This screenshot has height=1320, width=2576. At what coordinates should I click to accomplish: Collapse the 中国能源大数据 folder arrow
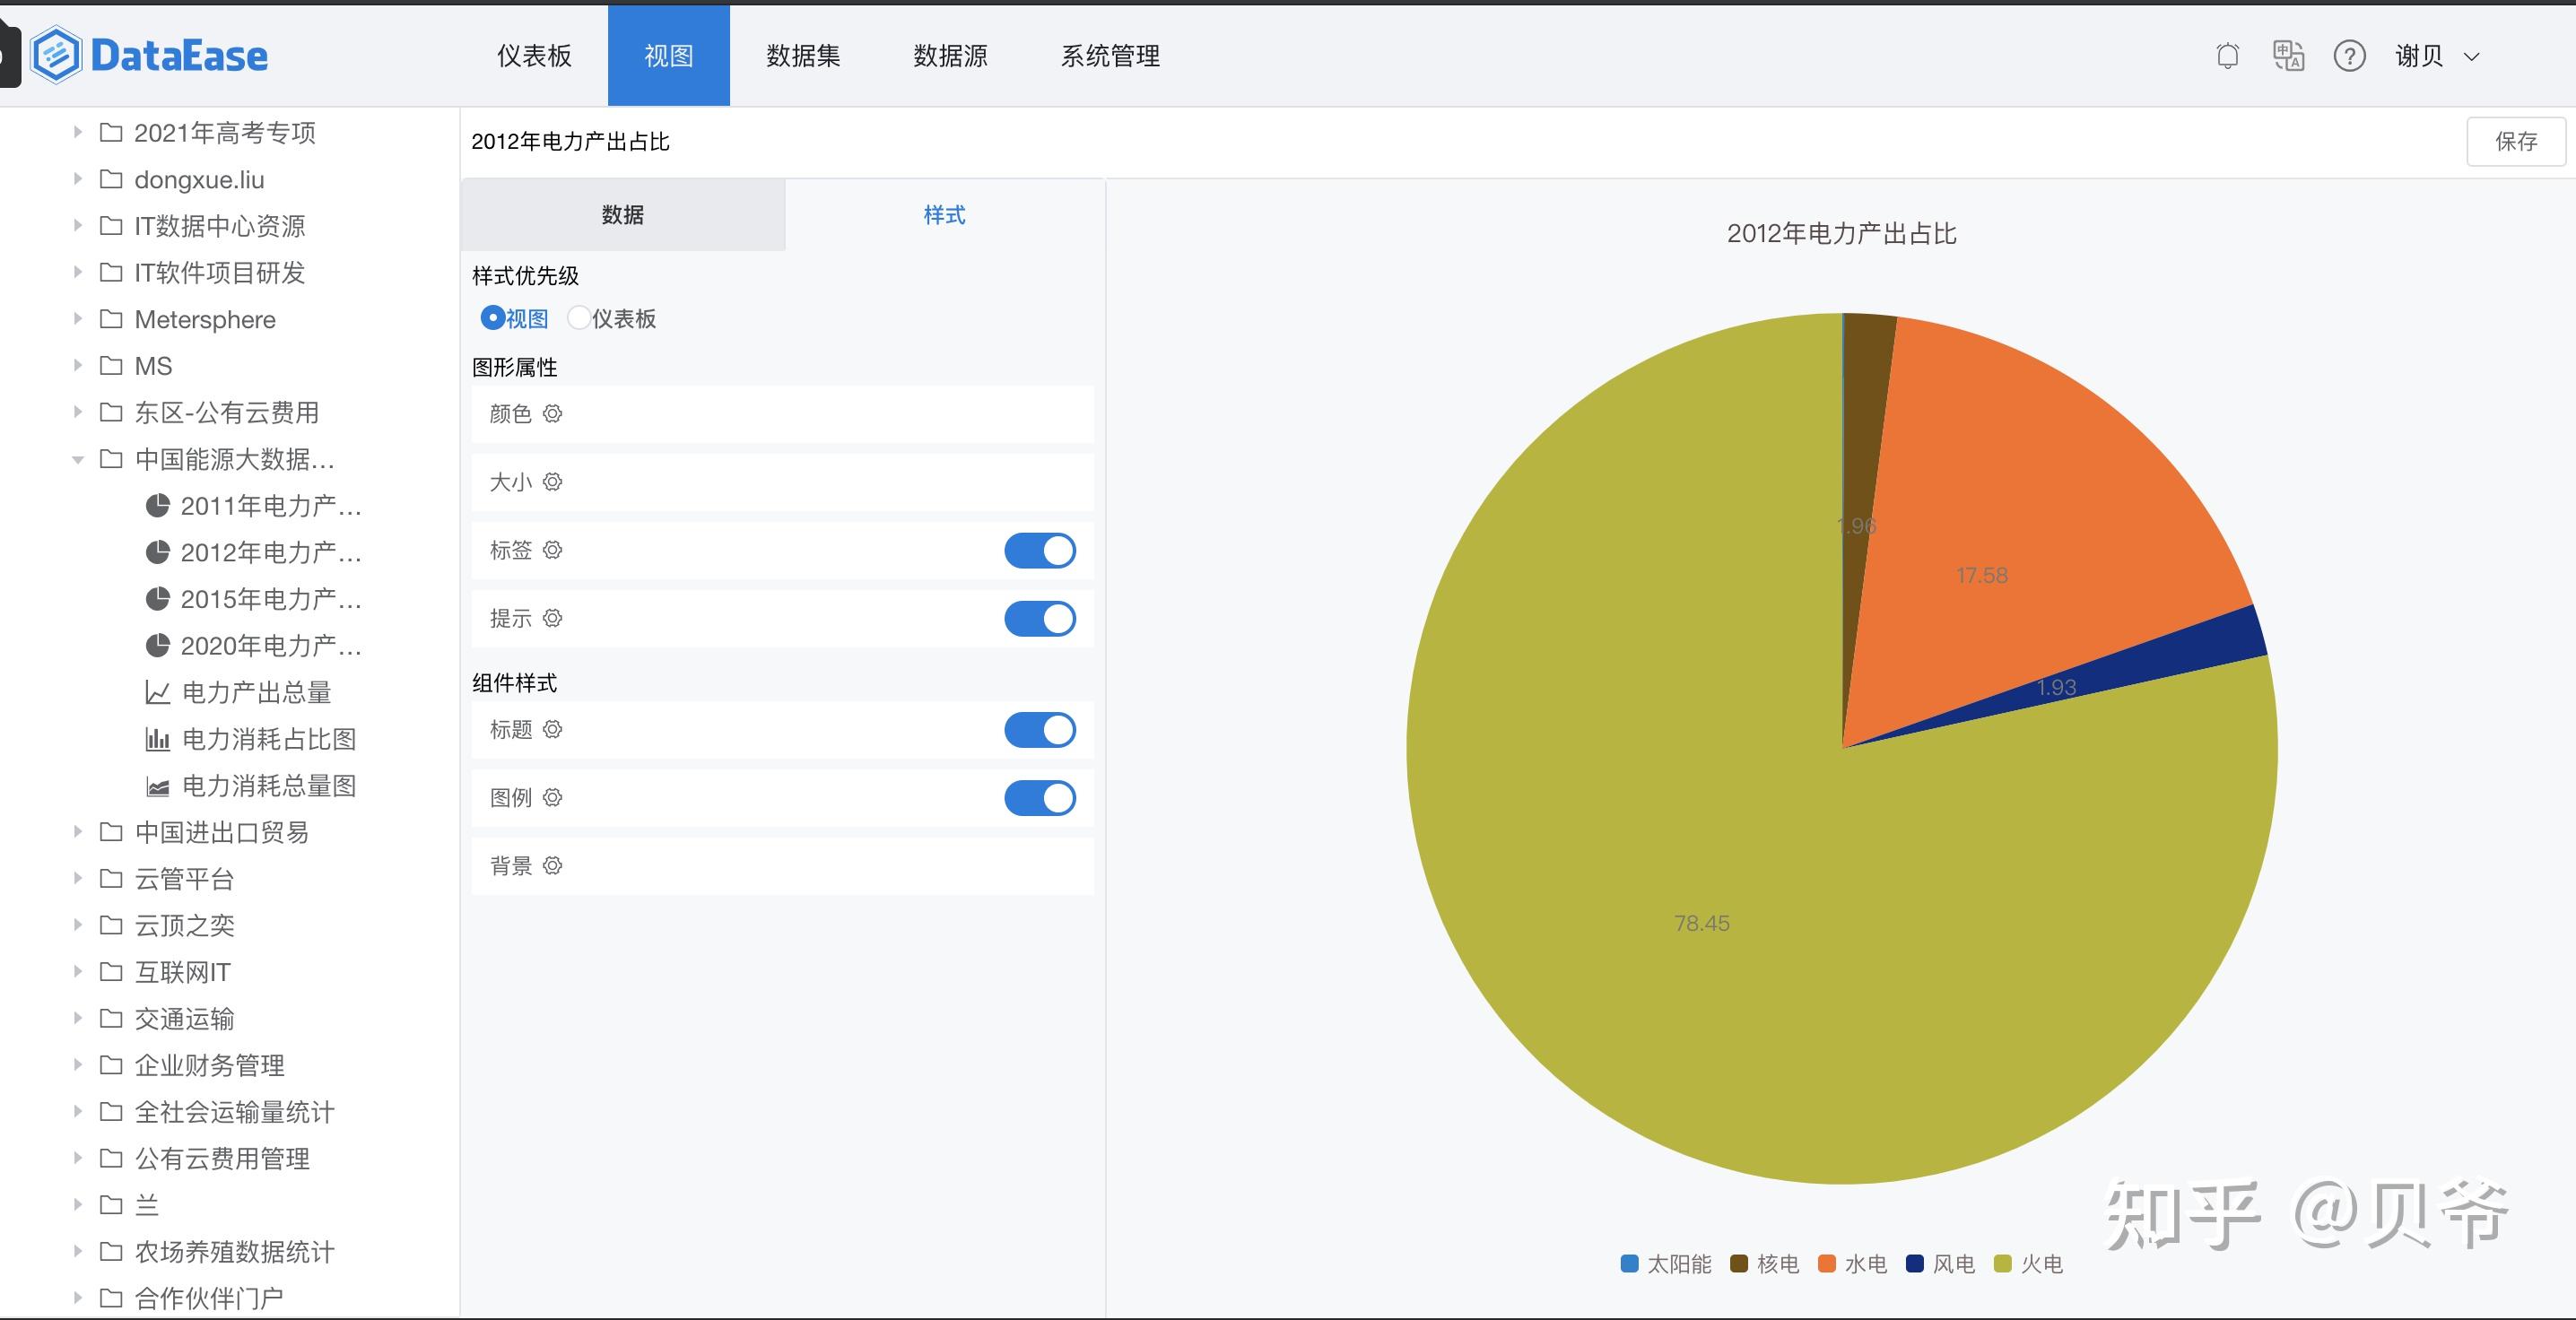[77, 459]
